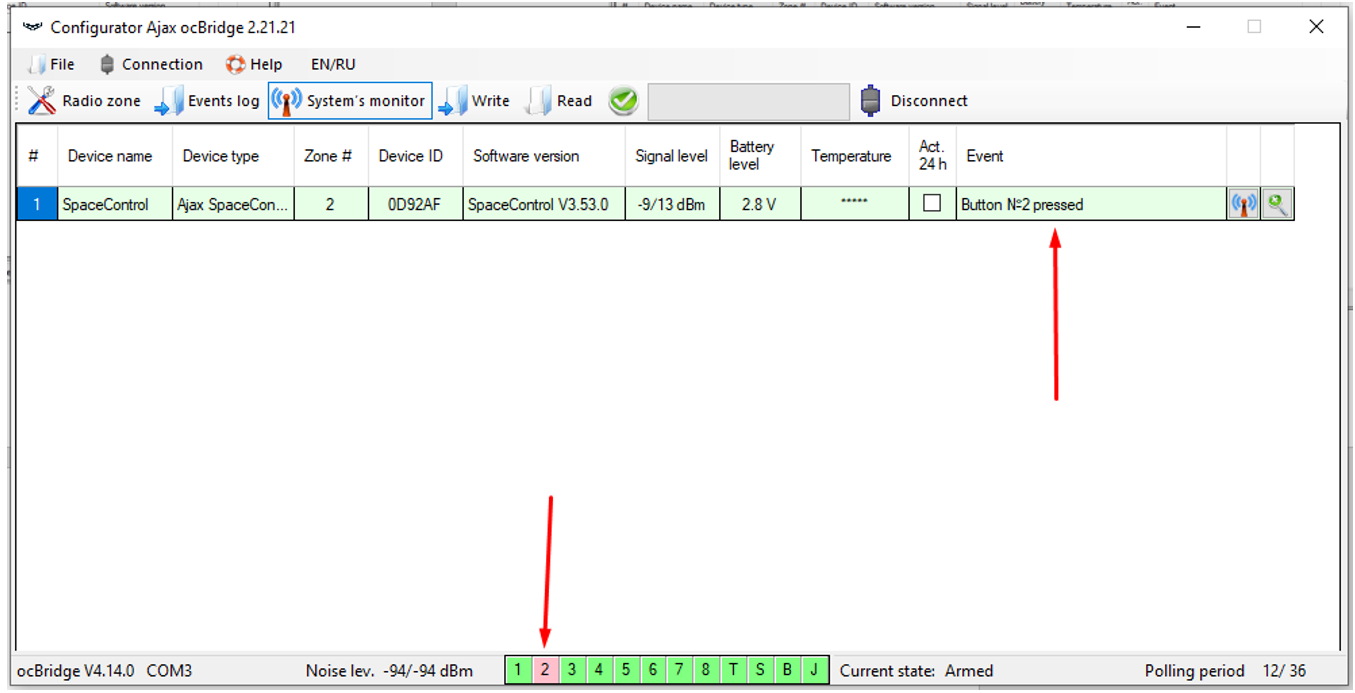
Task: Click the Write settings button
Action: tap(474, 101)
